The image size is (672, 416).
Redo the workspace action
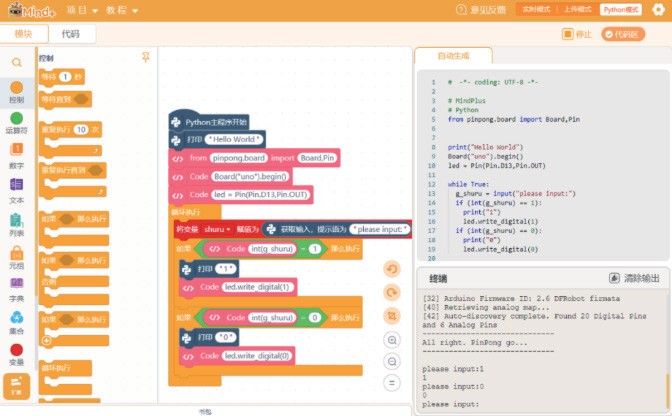pyautogui.click(x=392, y=293)
